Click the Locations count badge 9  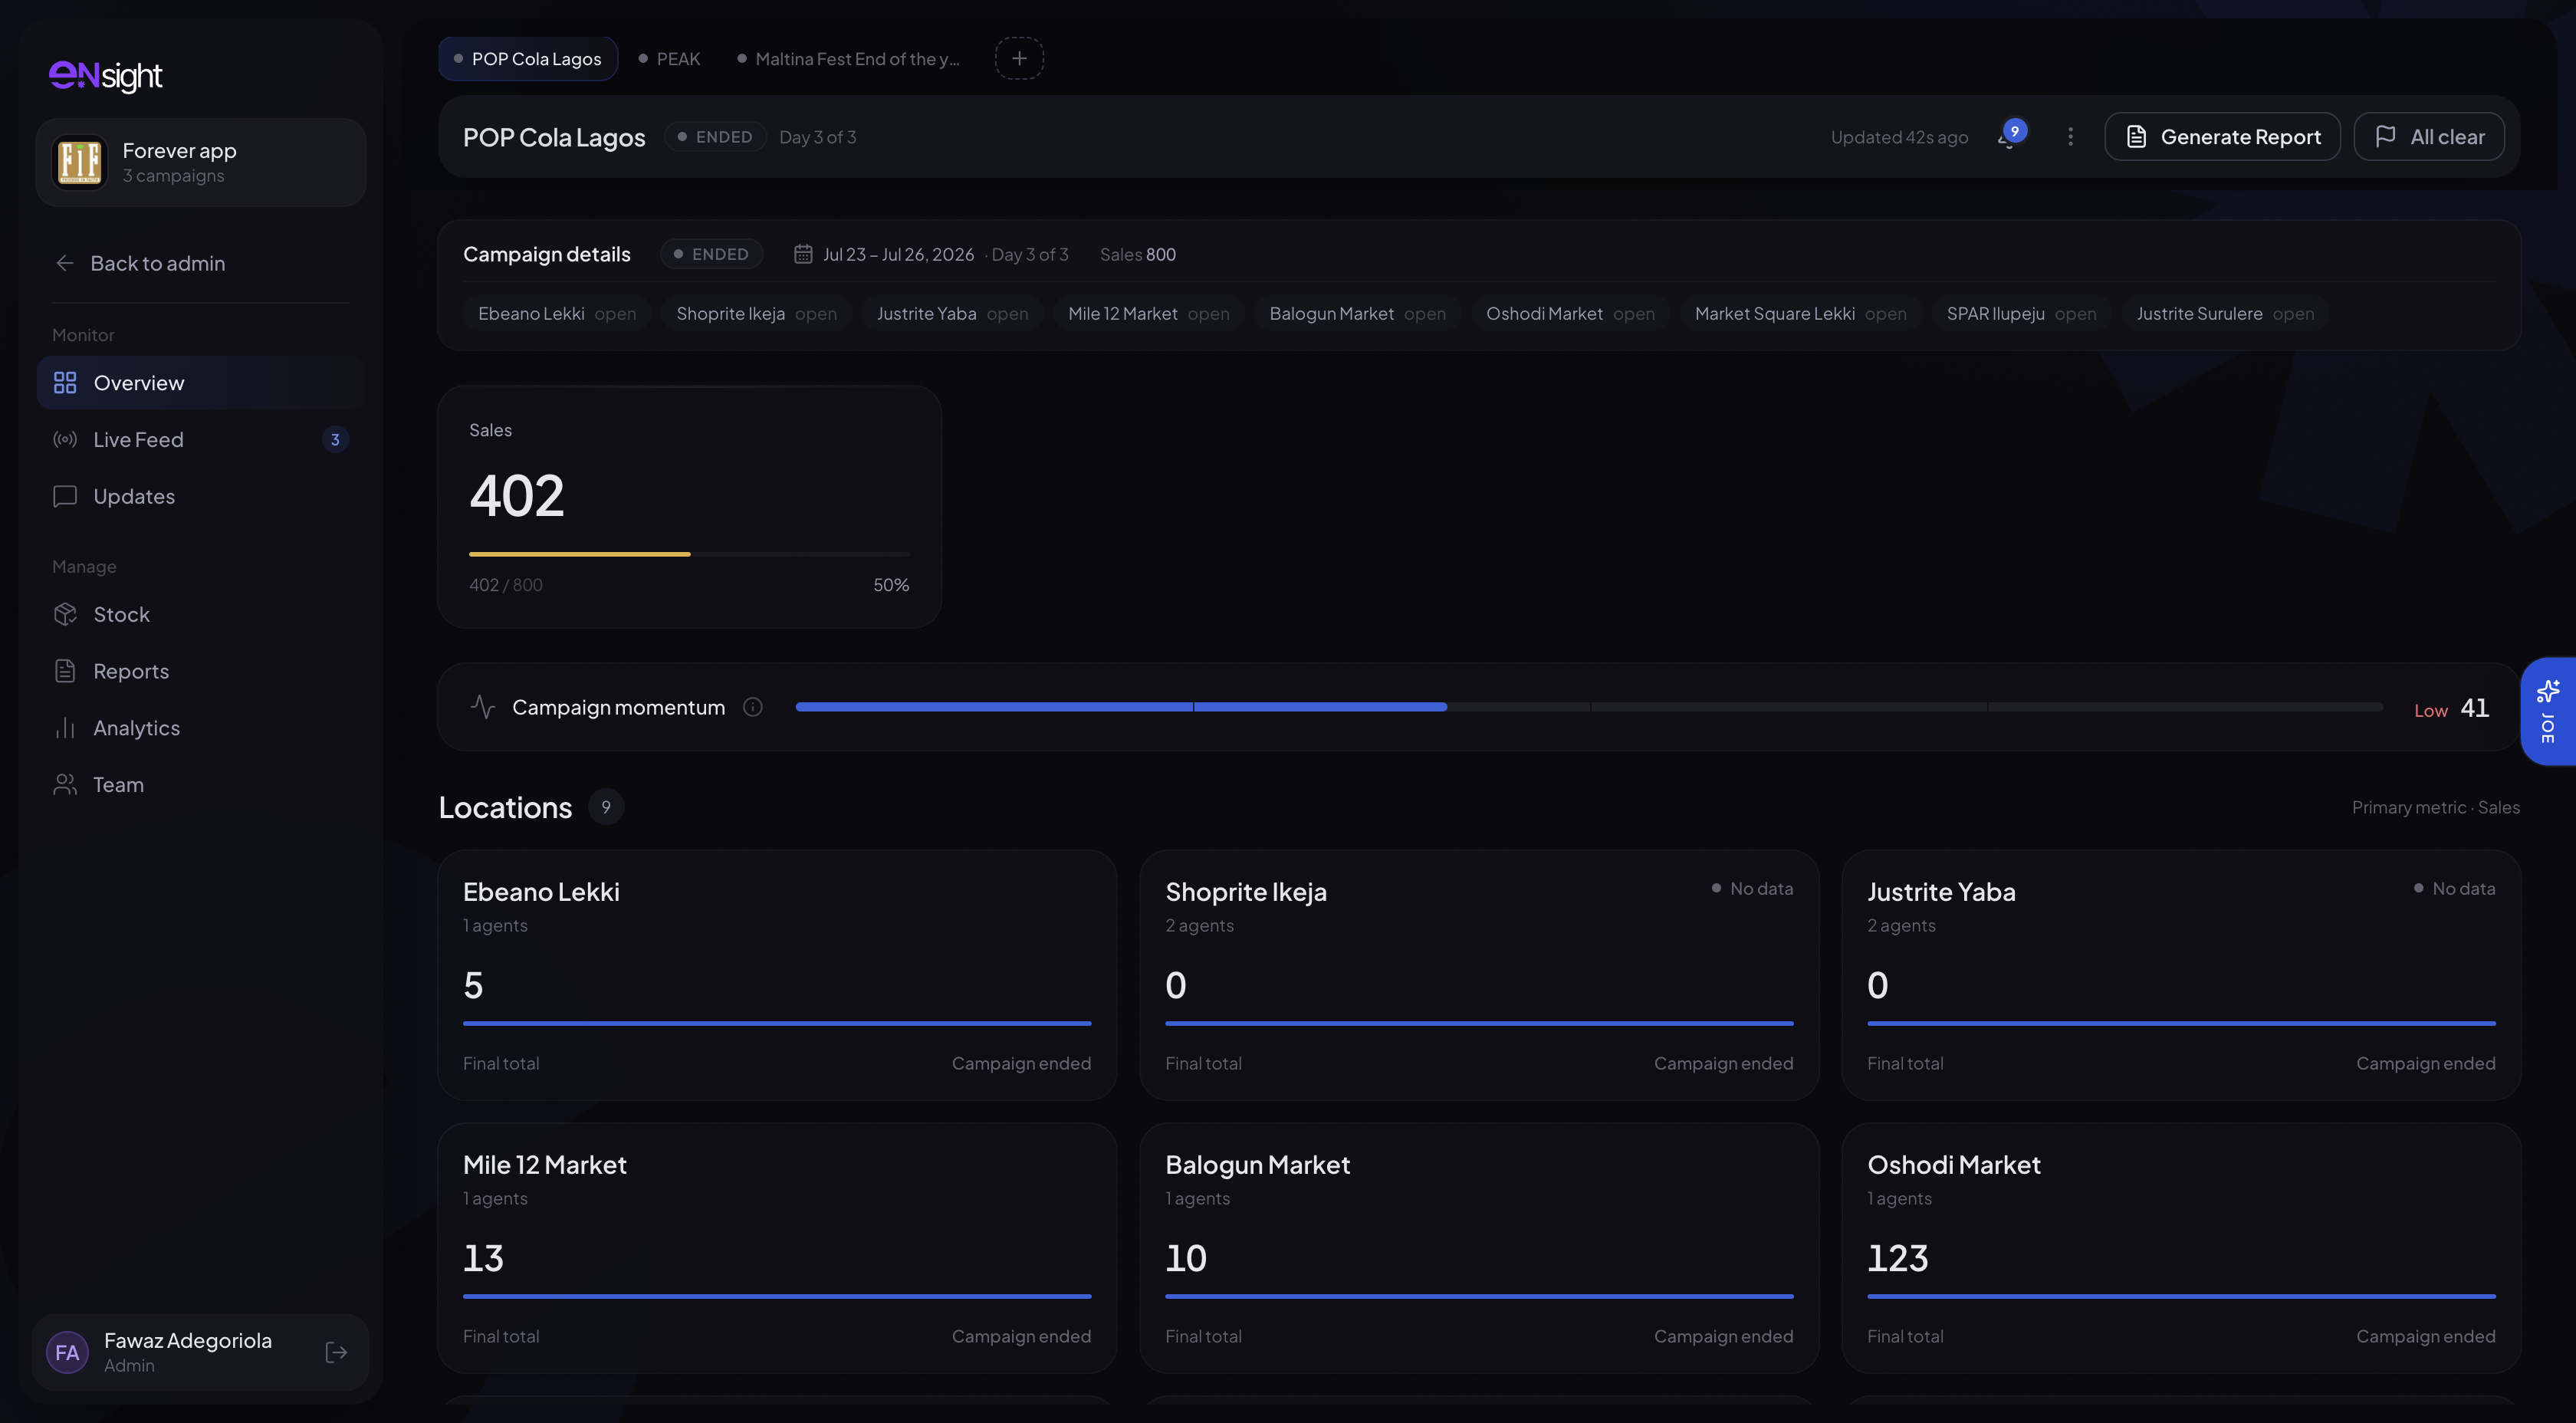(x=606, y=808)
